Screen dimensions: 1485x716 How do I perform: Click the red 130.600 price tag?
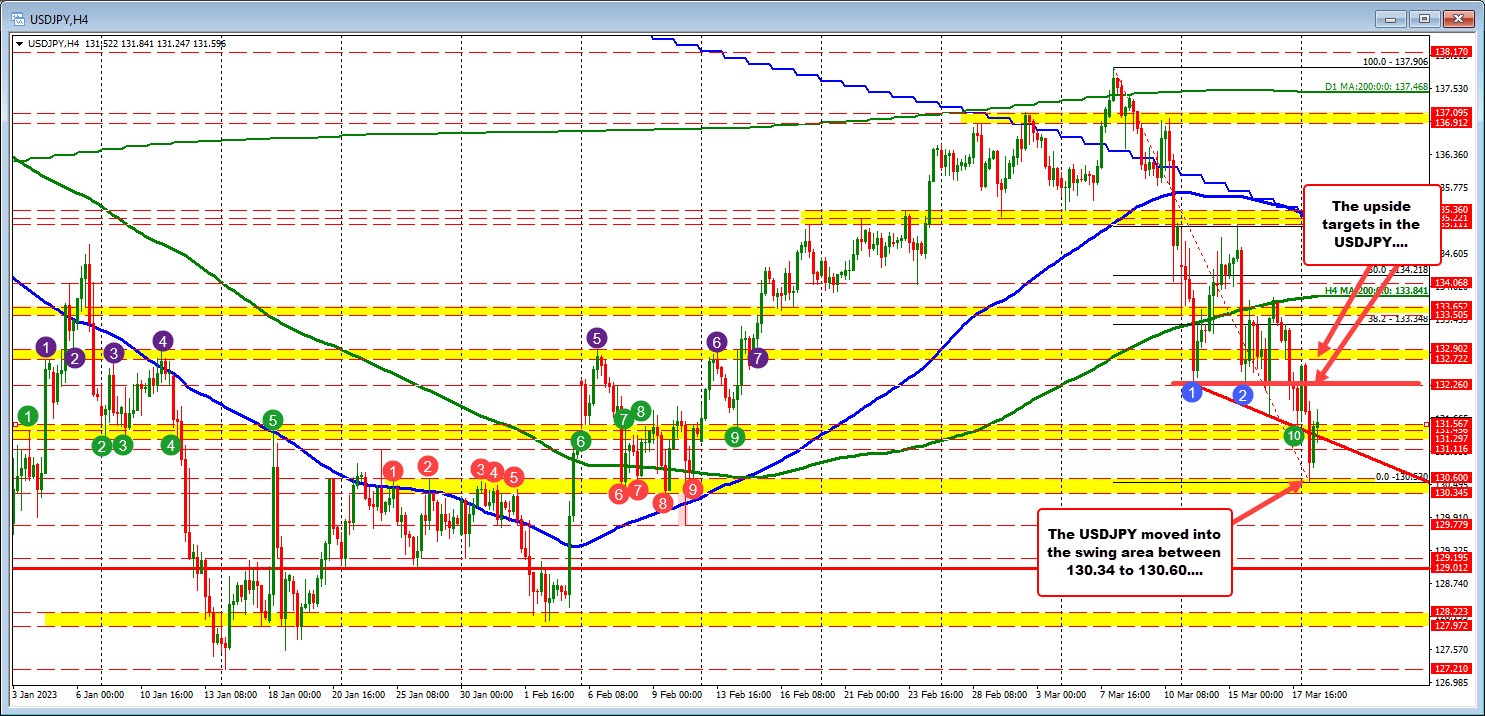pos(1450,478)
